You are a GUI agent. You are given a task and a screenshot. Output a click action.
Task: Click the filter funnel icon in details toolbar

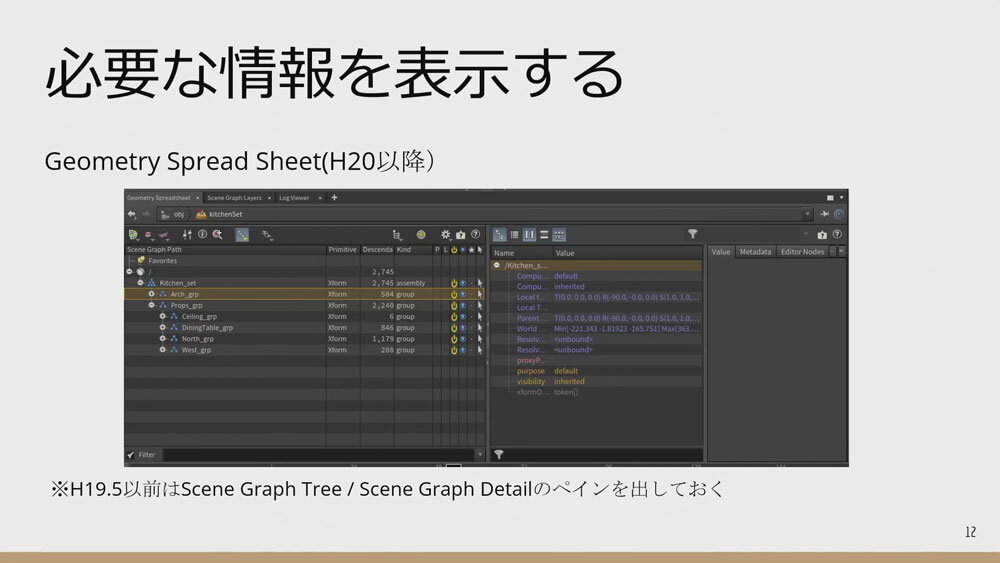coord(692,234)
